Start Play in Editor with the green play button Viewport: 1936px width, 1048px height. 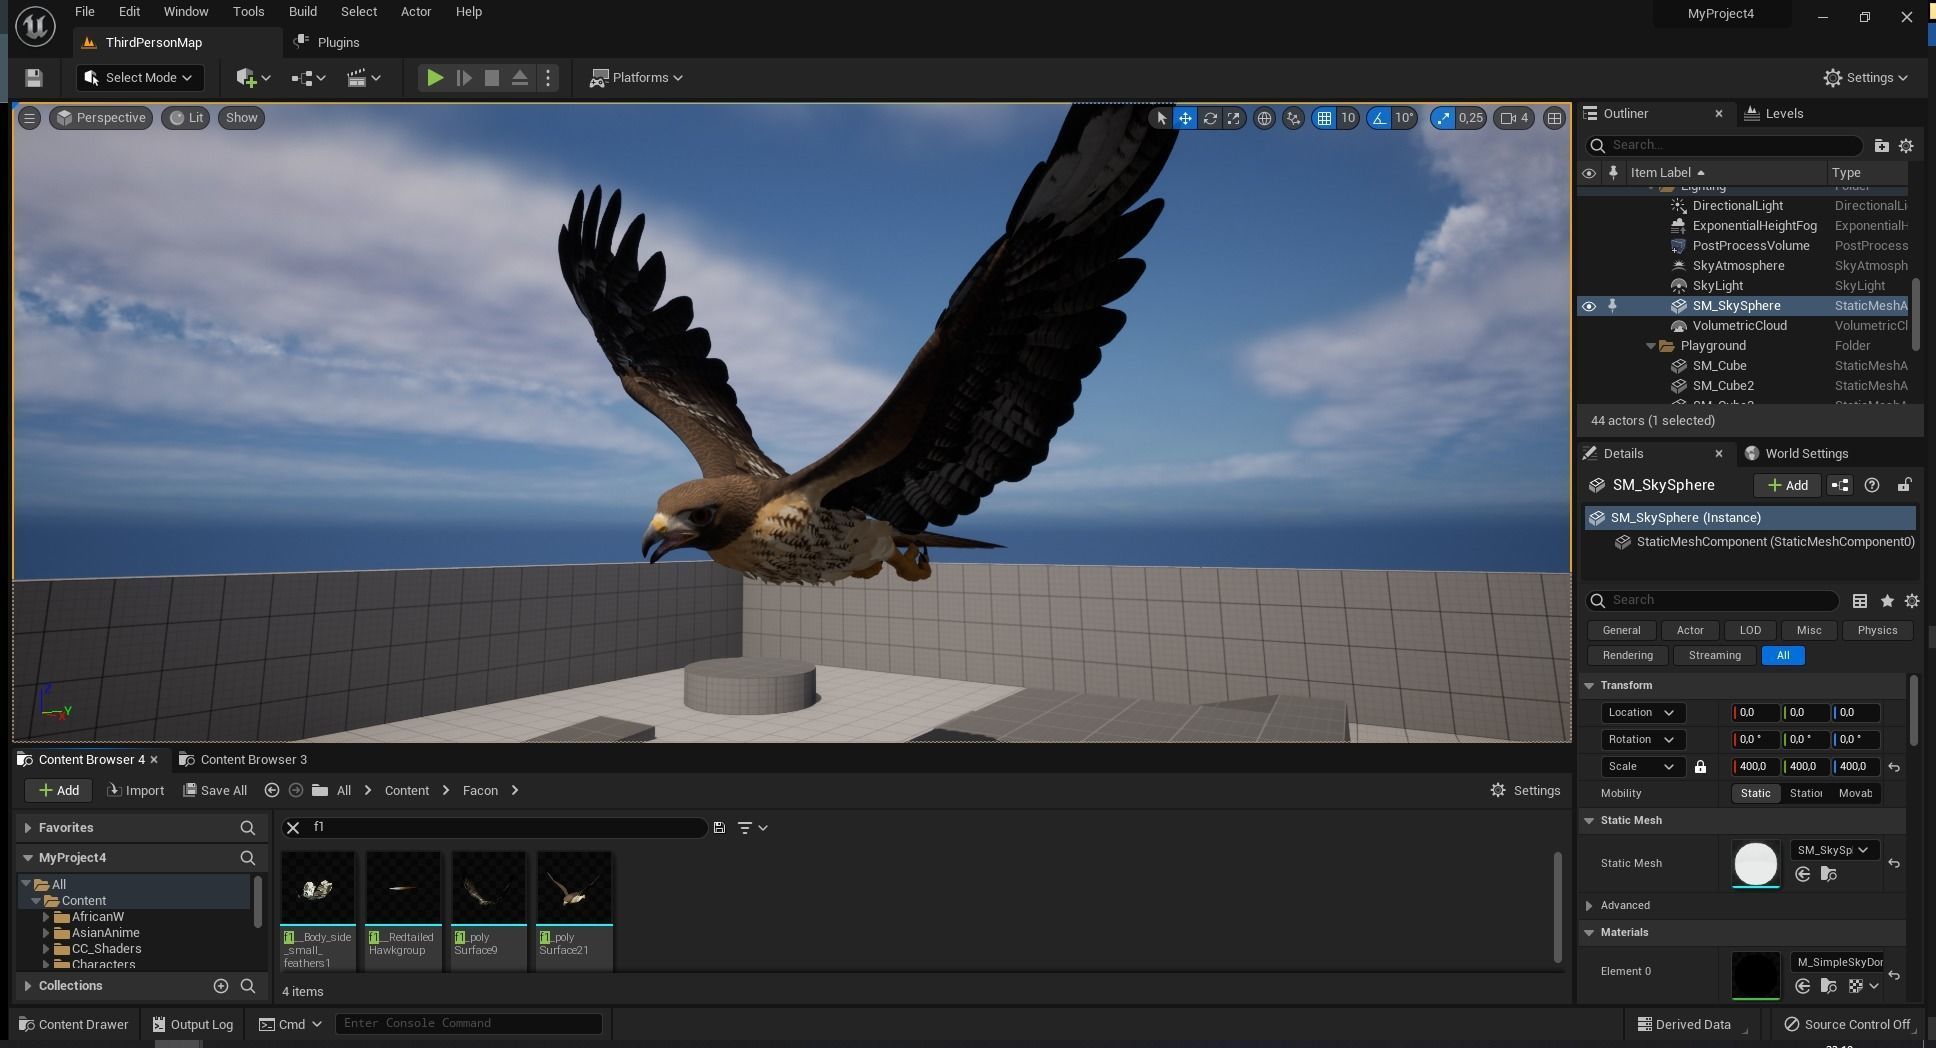(435, 78)
